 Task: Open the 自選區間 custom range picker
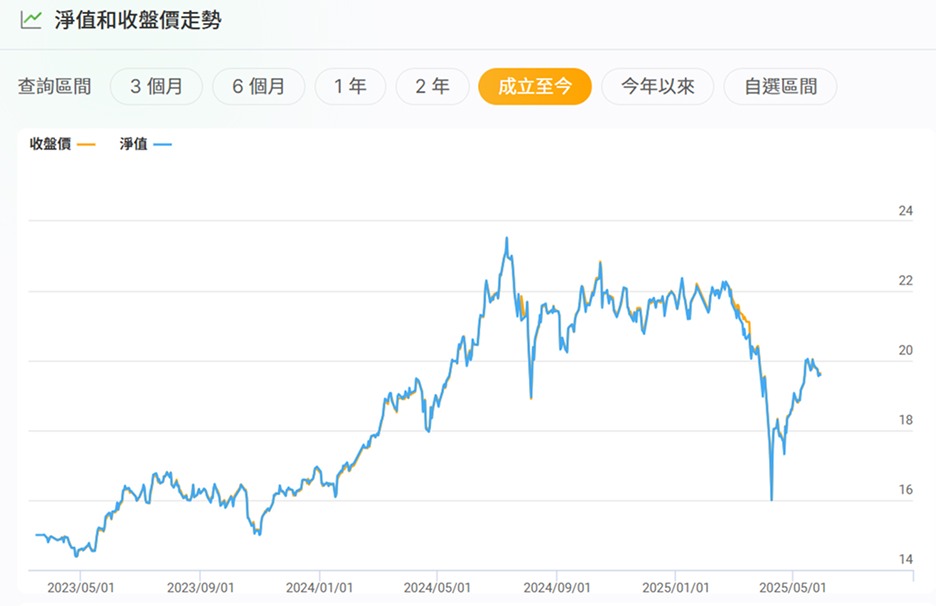pyautogui.click(x=780, y=87)
